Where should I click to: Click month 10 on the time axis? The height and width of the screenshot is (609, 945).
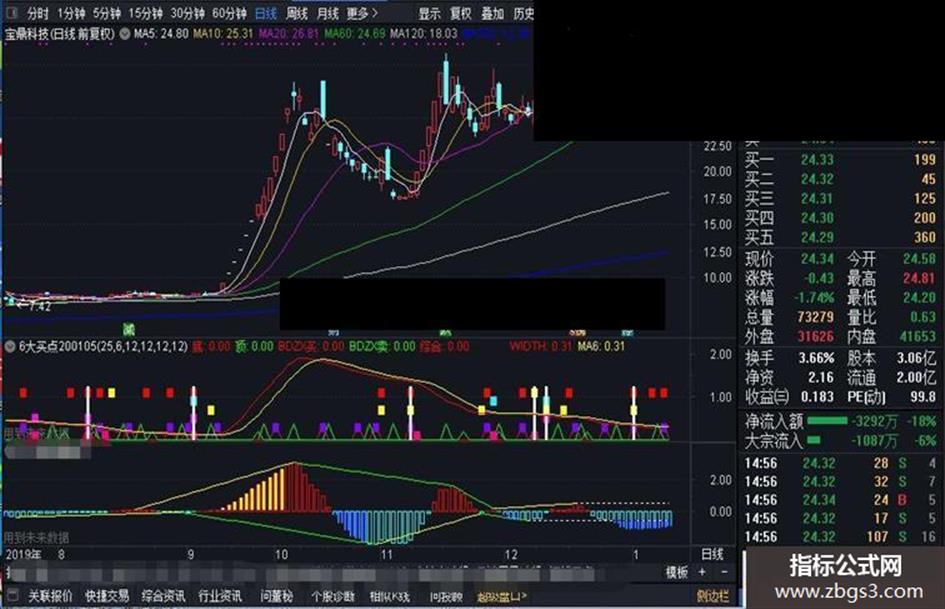coord(281,554)
